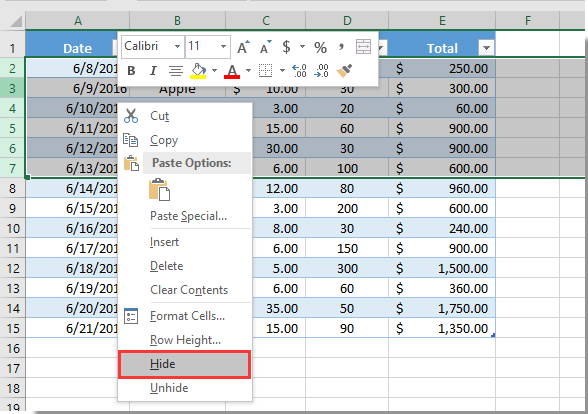Click price cell showing 35.00

tap(279, 309)
